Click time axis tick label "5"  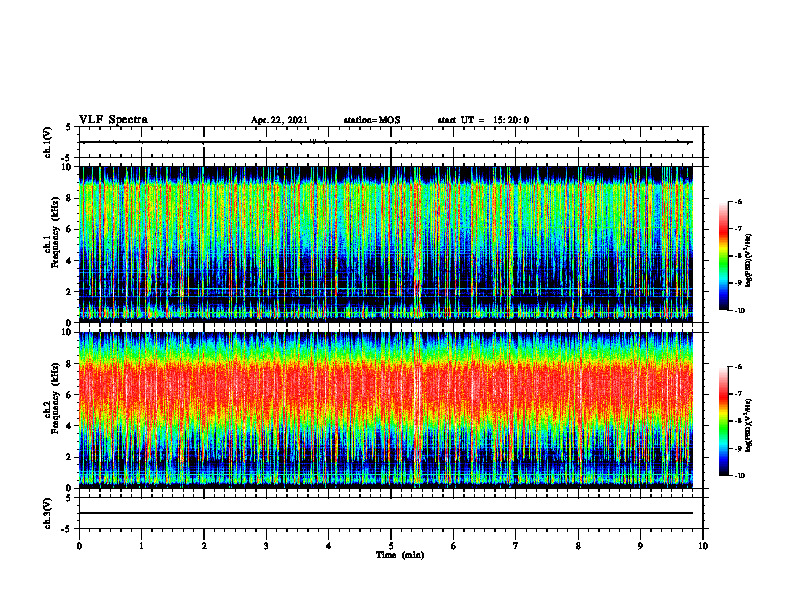(391, 546)
